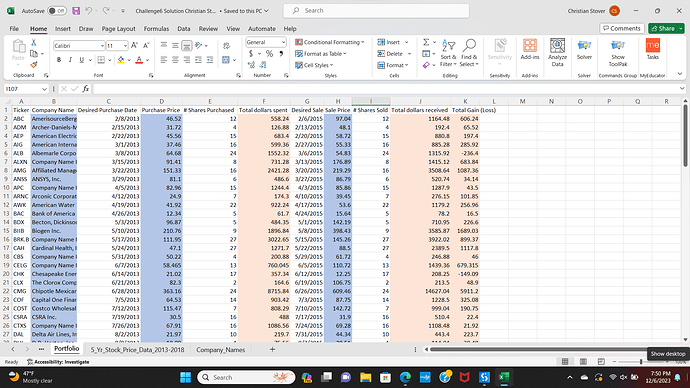Switch to Page Break Preview icon
The width and height of the screenshot is (690, 388).
601,362
